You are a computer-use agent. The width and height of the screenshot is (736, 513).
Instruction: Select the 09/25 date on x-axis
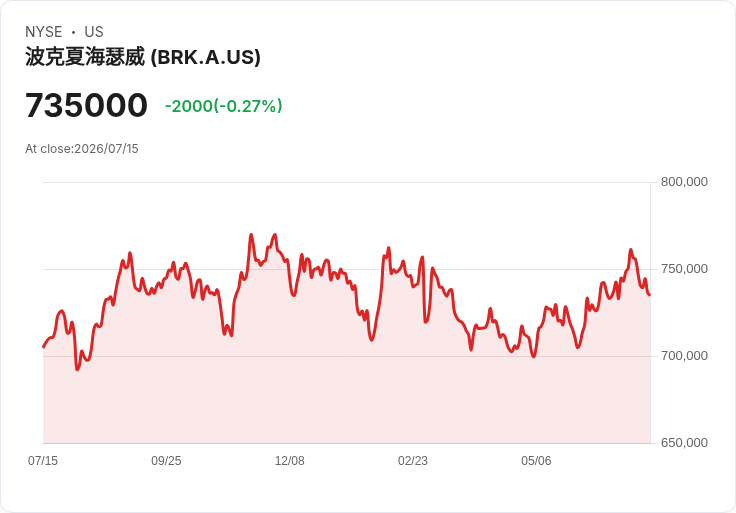166,461
